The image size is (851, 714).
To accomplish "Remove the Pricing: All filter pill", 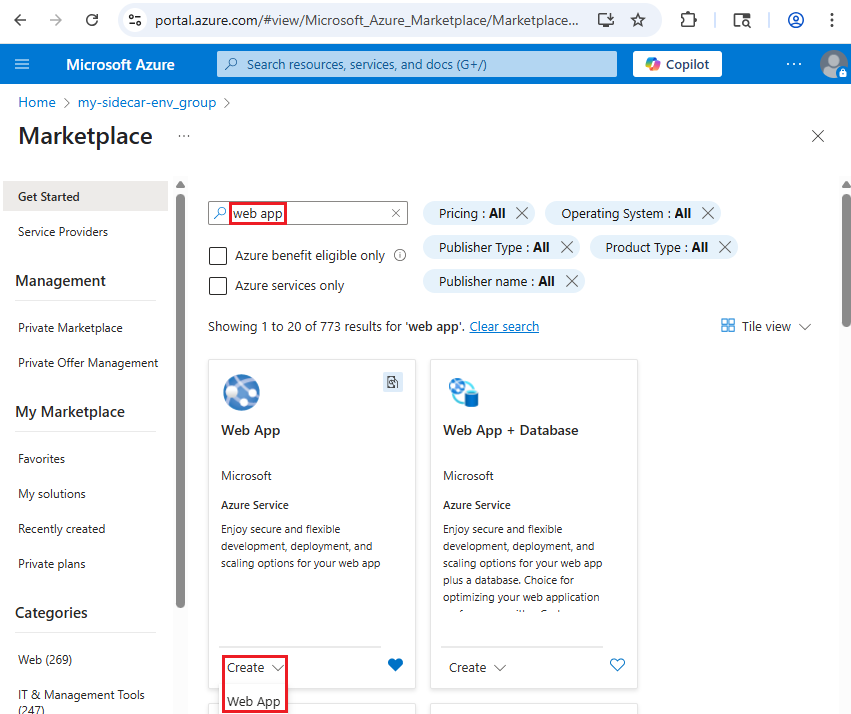I will 521,213.
